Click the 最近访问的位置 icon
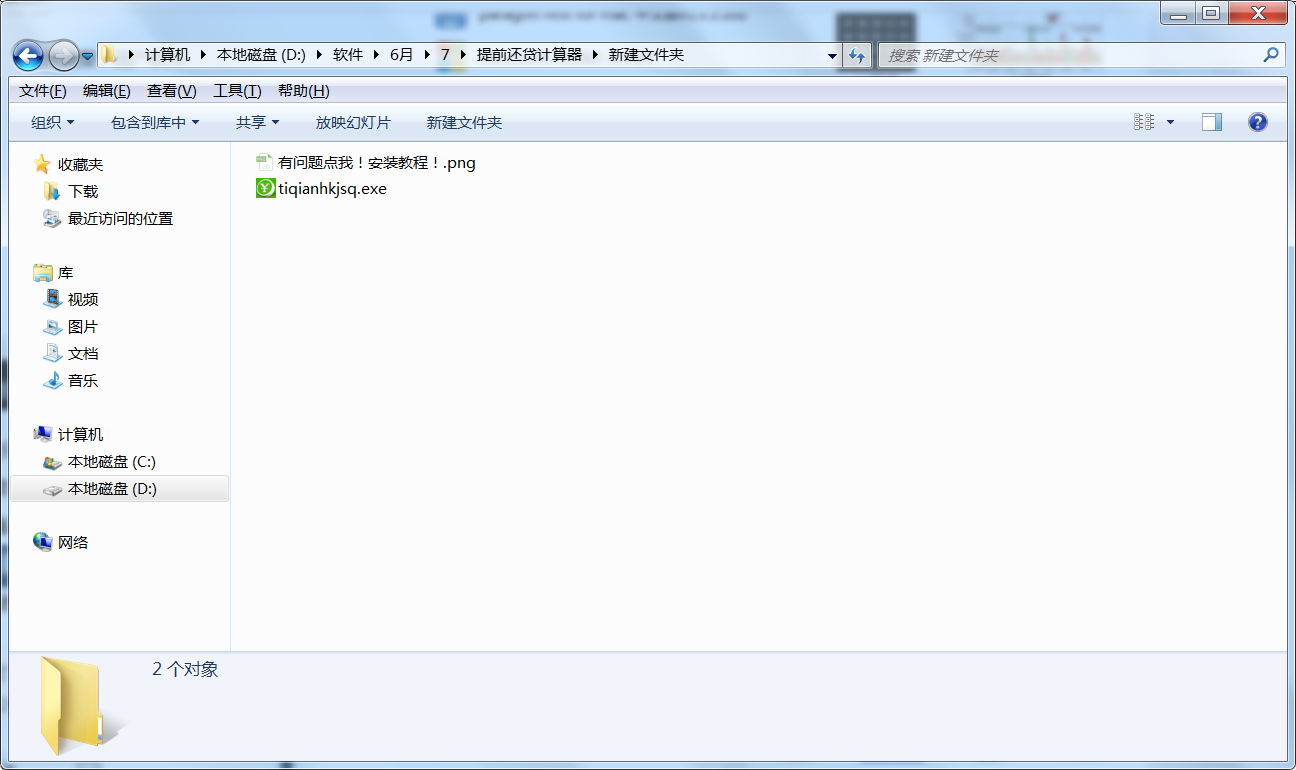This screenshot has width=1296, height=770. tap(52, 218)
